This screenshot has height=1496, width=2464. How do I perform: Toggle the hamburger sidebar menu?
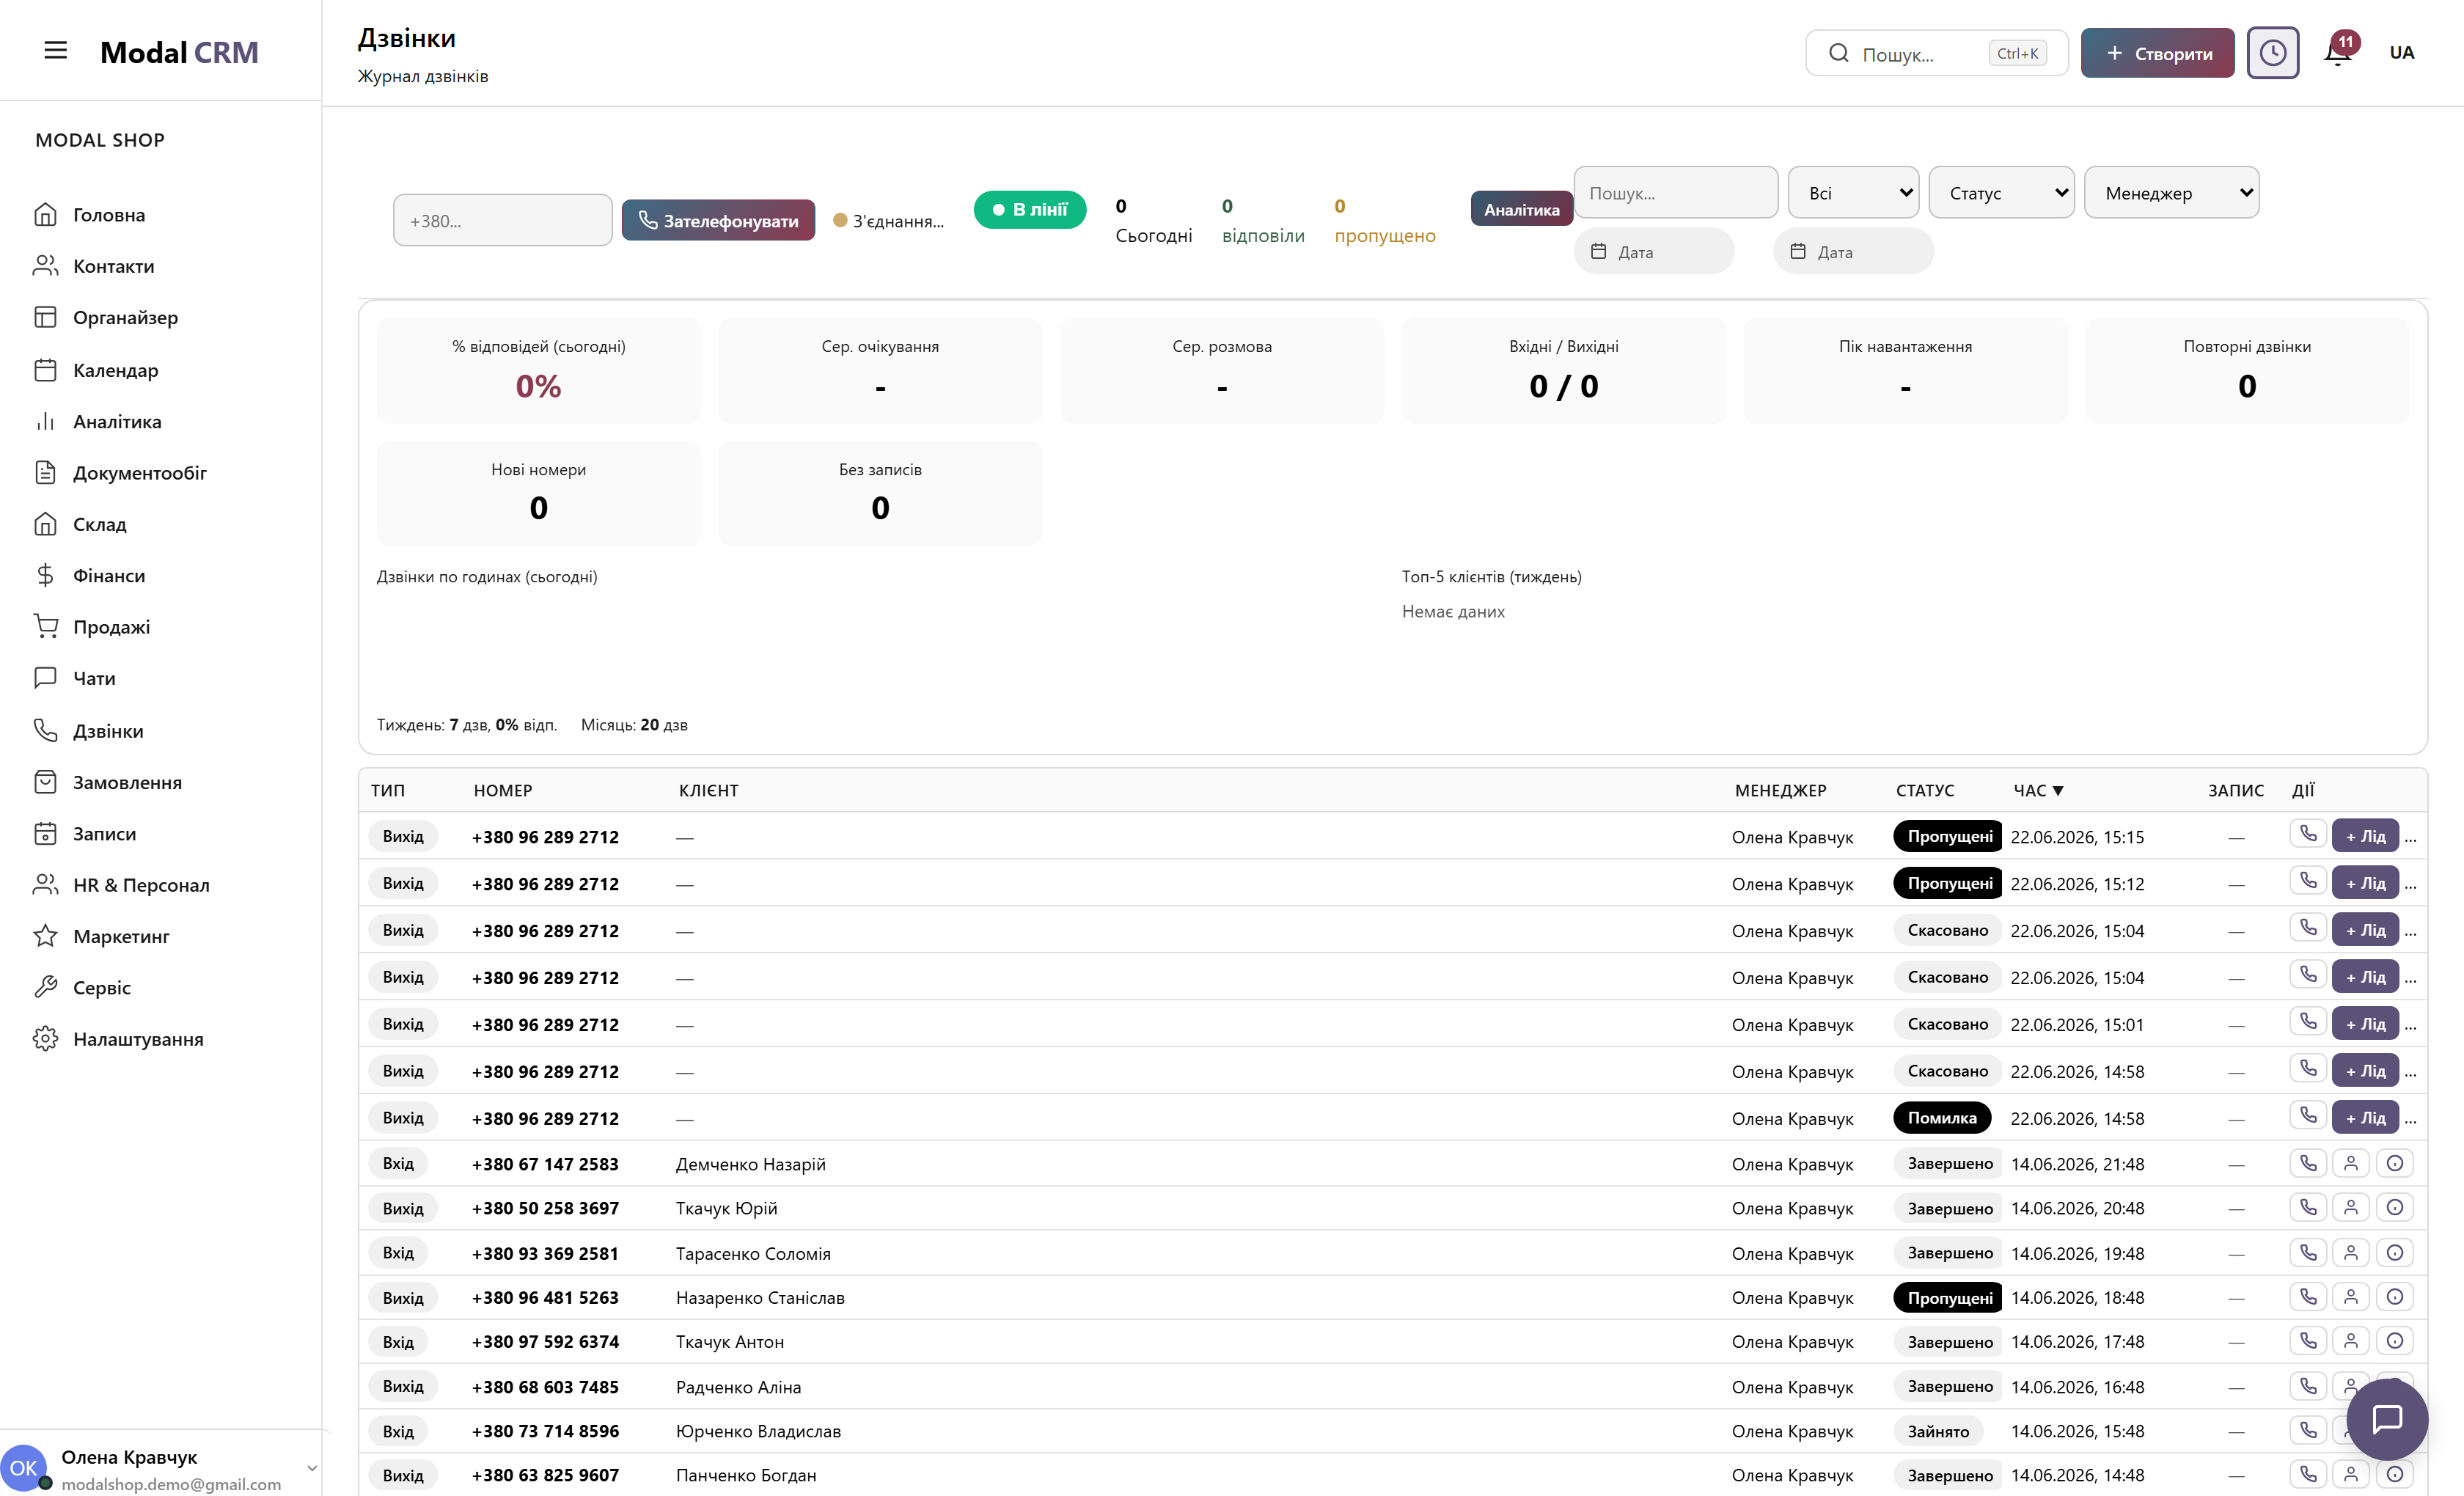(x=56, y=51)
